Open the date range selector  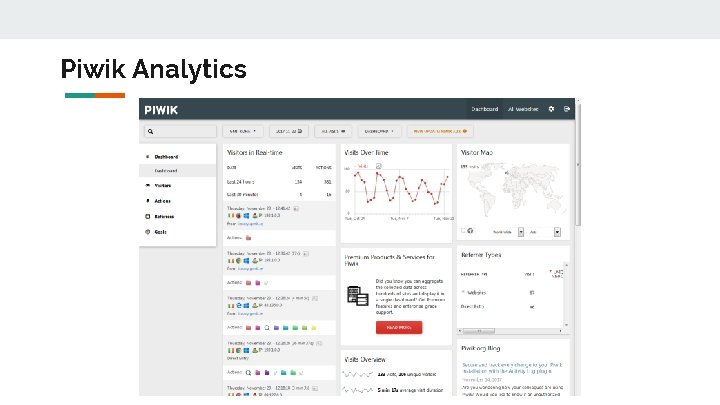click(x=289, y=131)
